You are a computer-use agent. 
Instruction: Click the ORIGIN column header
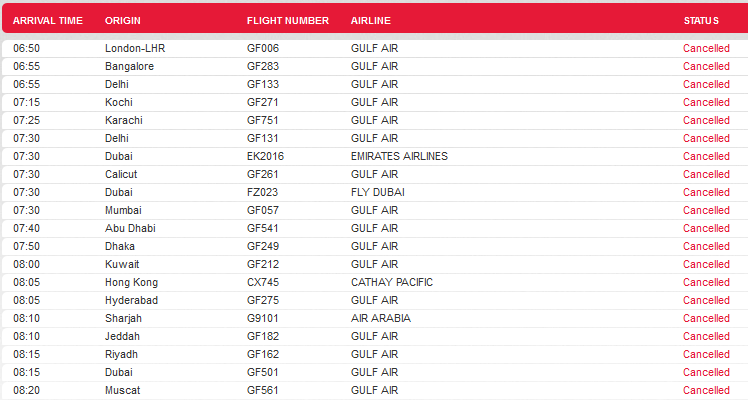tap(123, 21)
